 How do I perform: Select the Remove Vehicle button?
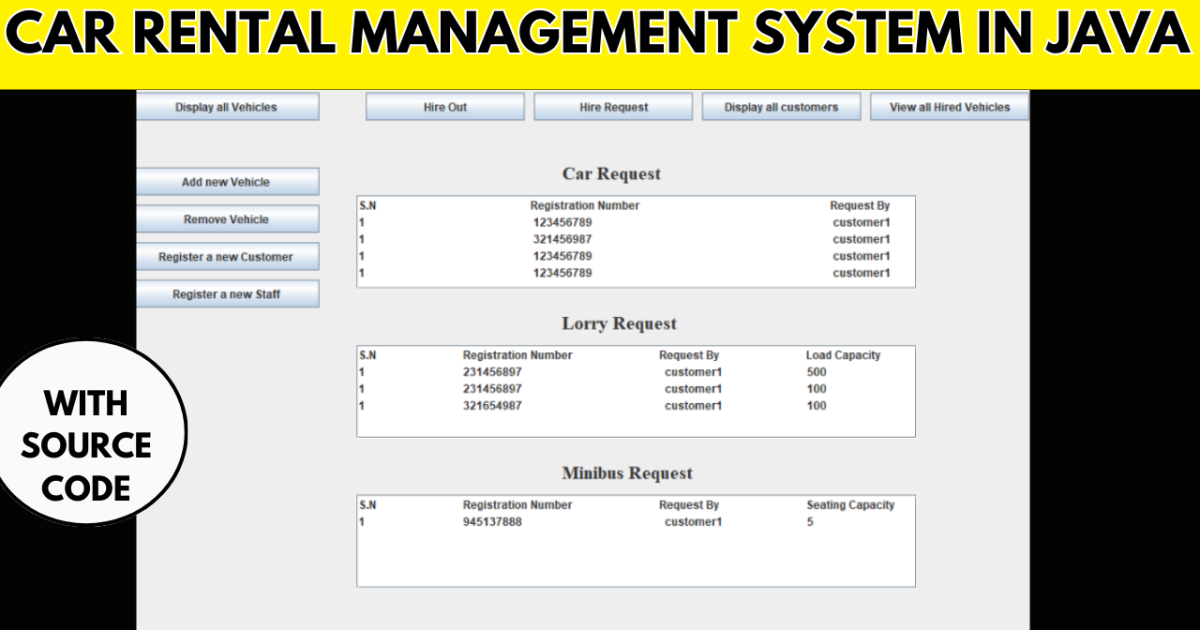click(227, 219)
